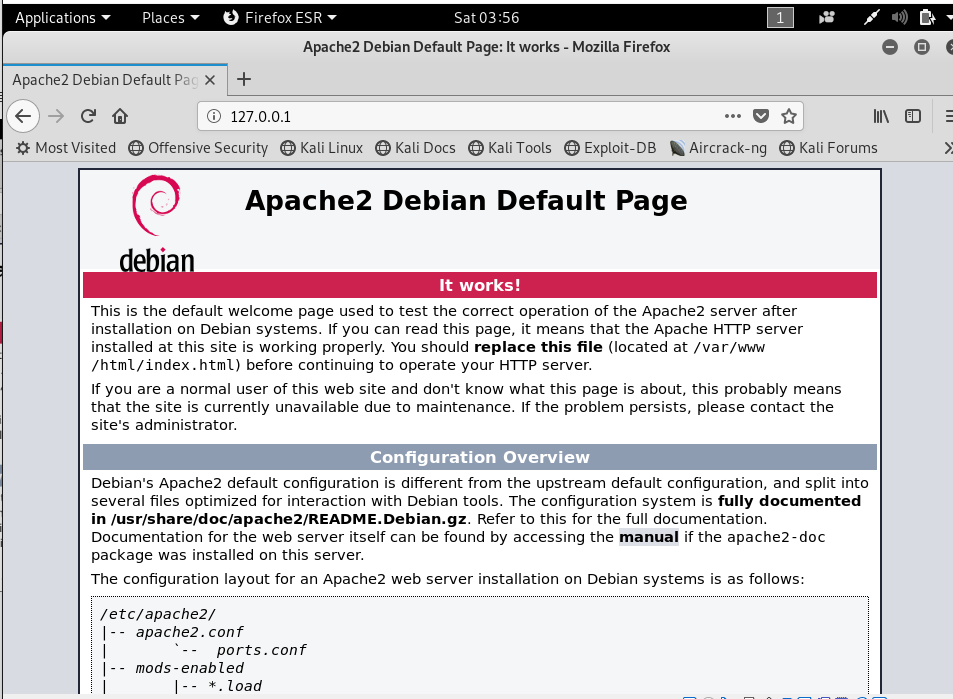Go back with the back arrow button
This screenshot has width=953, height=699.
[x=23, y=116]
